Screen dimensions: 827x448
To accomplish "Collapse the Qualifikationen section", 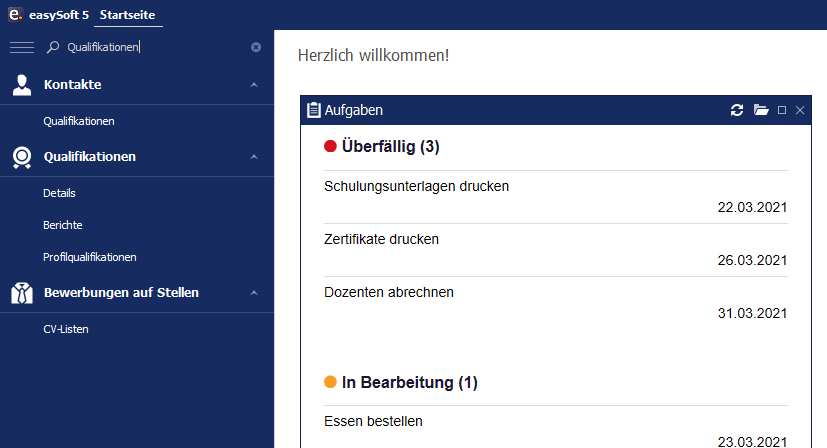I will click(254, 157).
